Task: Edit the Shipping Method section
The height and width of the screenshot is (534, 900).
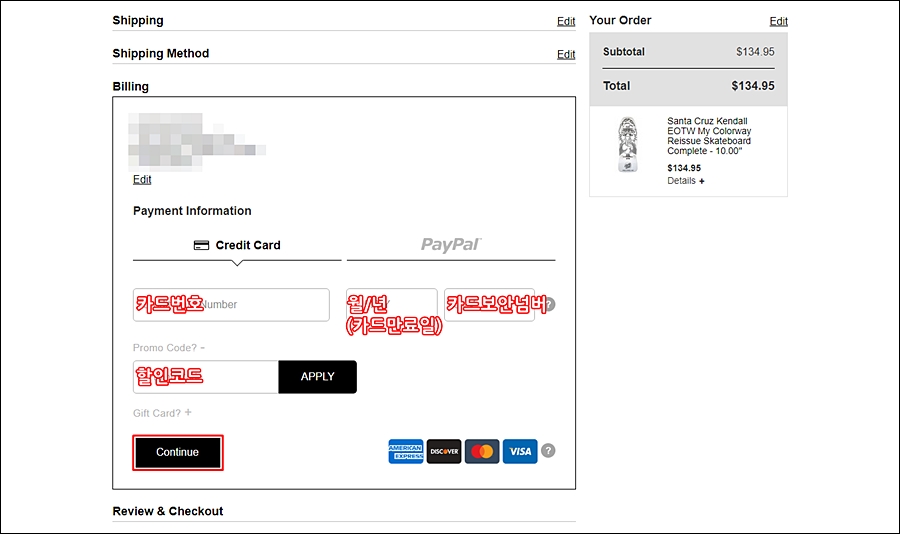Action: click(566, 54)
